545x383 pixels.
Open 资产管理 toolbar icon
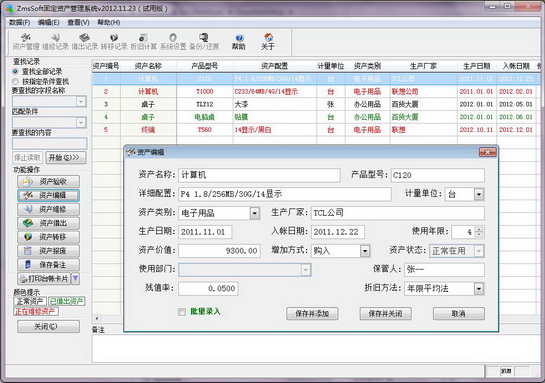tap(26, 41)
